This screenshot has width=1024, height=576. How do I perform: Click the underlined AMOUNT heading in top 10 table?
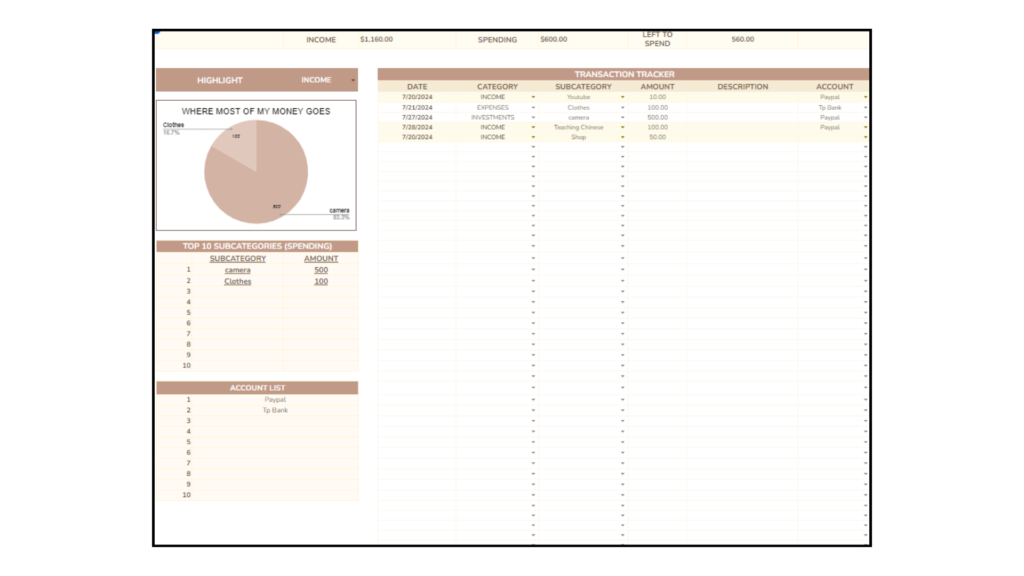tap(321, 259)
